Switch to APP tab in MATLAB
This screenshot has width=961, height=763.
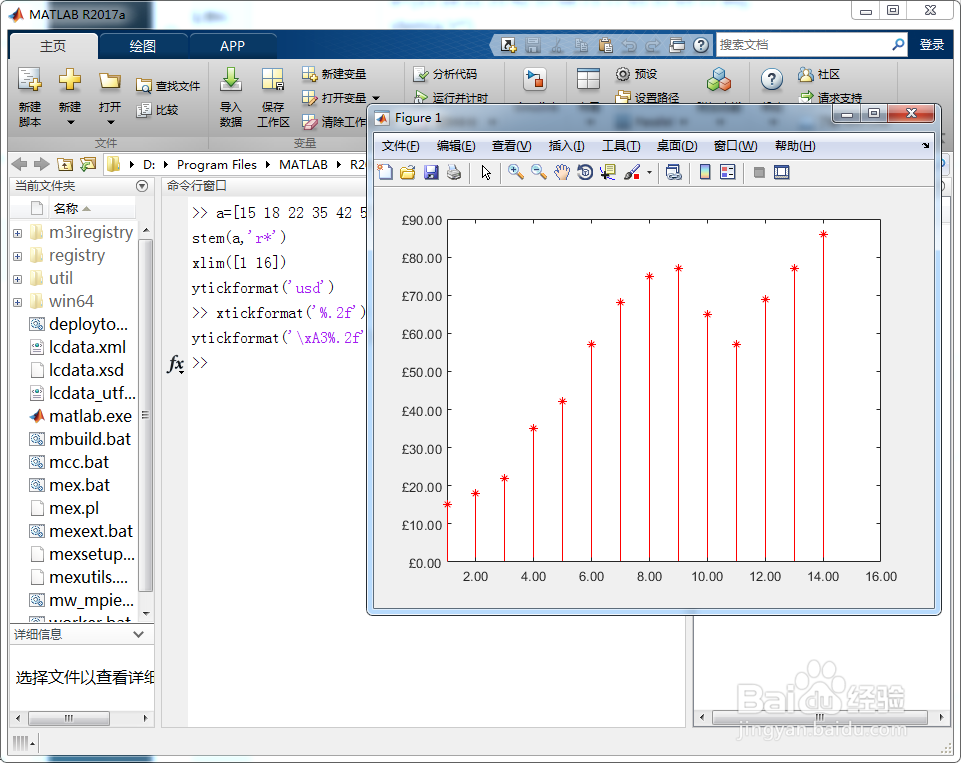[x=232, y=46]
